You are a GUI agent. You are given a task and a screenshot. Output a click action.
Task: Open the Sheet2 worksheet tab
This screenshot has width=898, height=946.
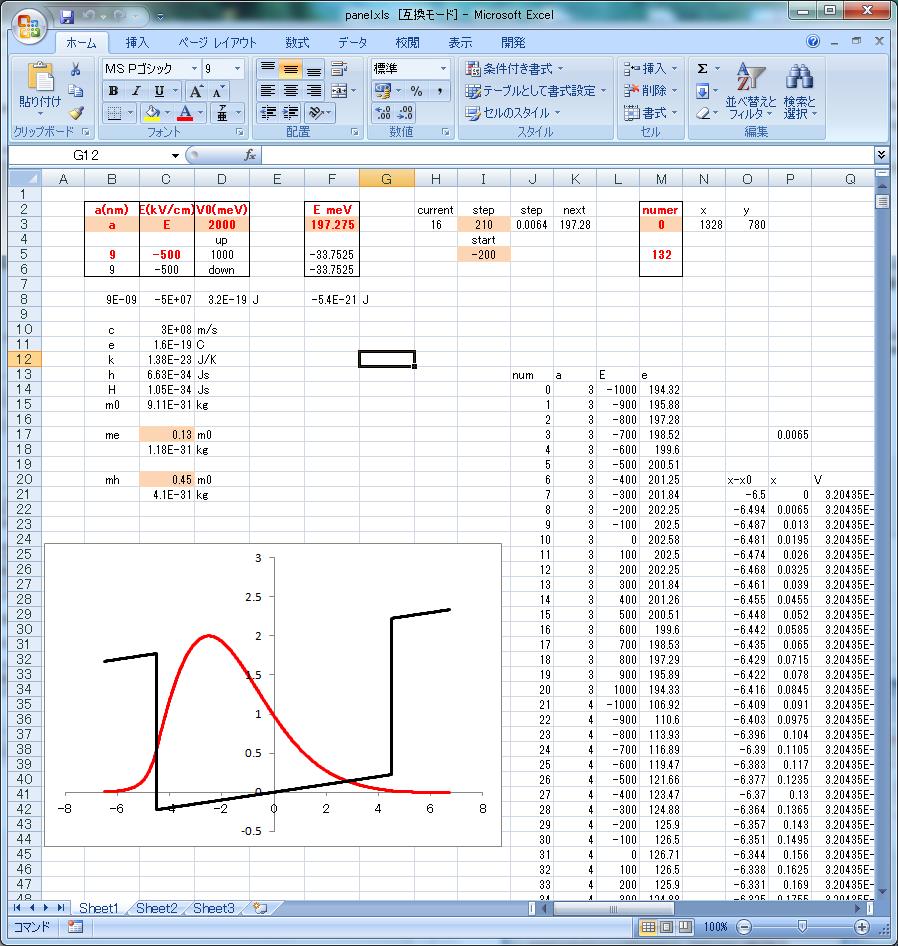point(156,908)
